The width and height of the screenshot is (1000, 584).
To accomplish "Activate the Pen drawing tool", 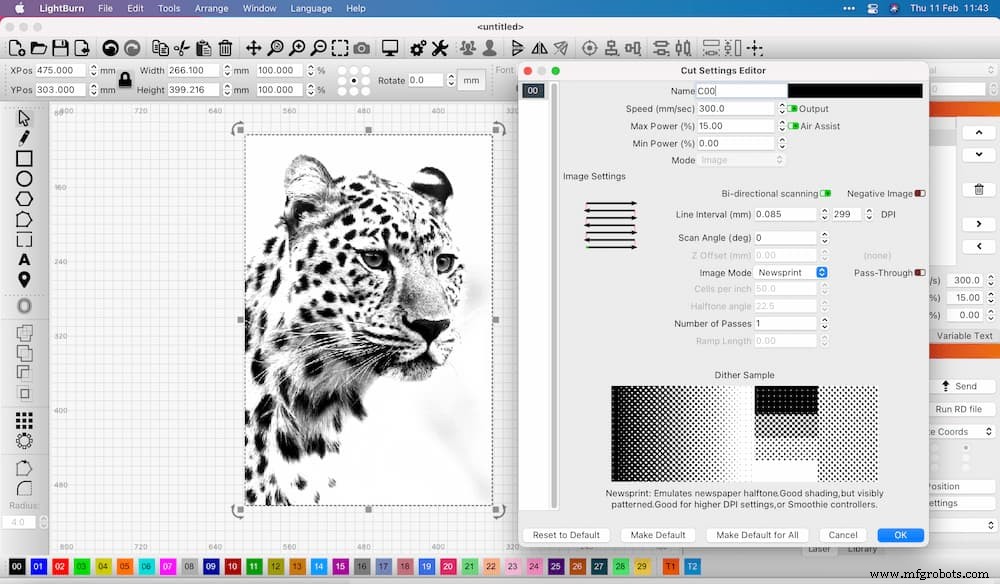I will tap(22, 137).
